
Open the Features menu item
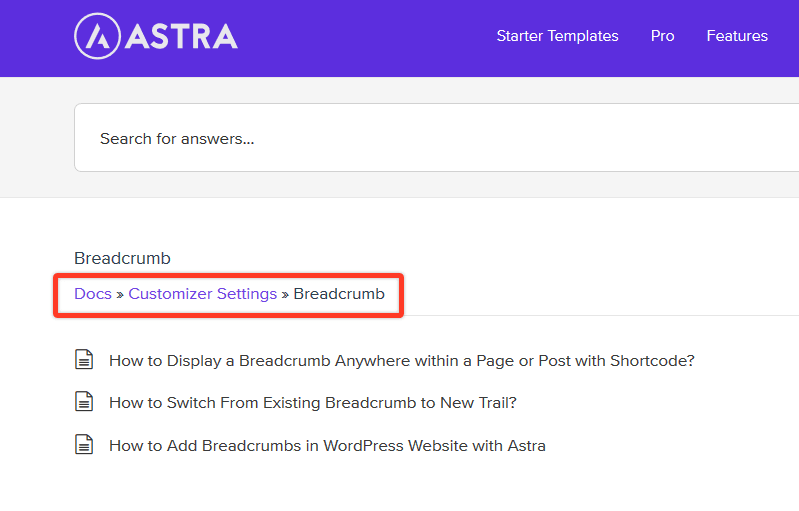point(737,36)
